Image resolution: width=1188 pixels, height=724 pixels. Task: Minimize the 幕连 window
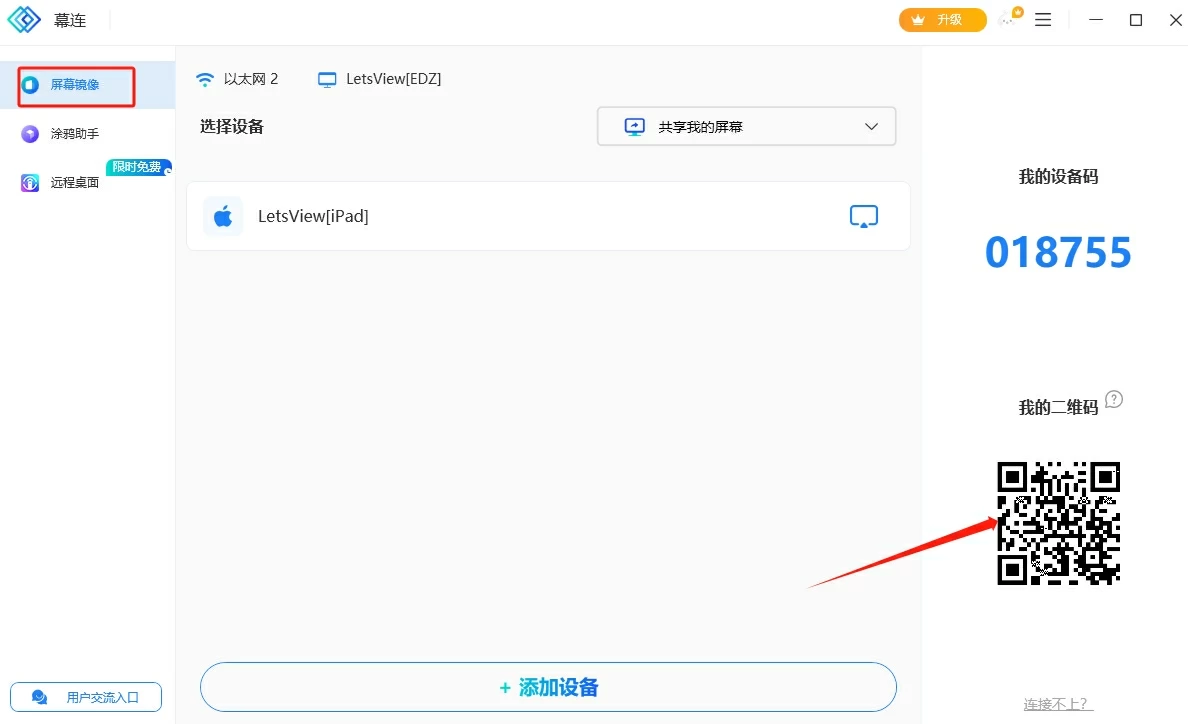pos(1096,20)
